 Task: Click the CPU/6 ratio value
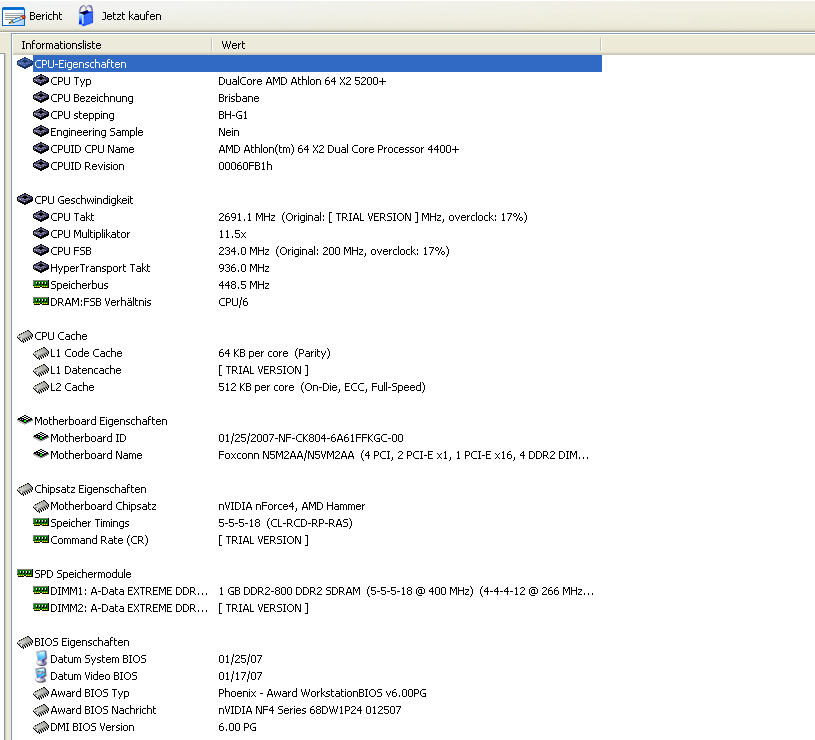tap(233, 302)
